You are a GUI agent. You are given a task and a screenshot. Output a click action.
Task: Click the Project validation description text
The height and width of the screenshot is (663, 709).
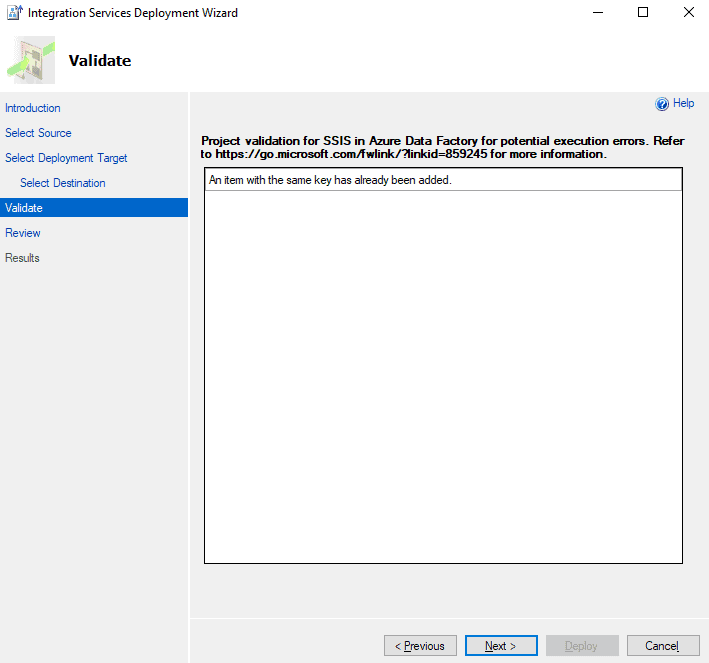(442, 147)
